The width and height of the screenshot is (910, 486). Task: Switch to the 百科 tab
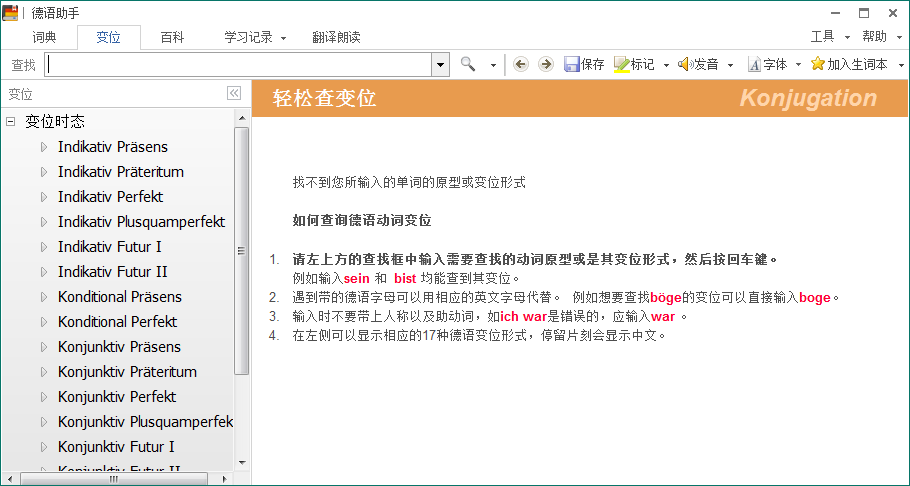[172, 37]
